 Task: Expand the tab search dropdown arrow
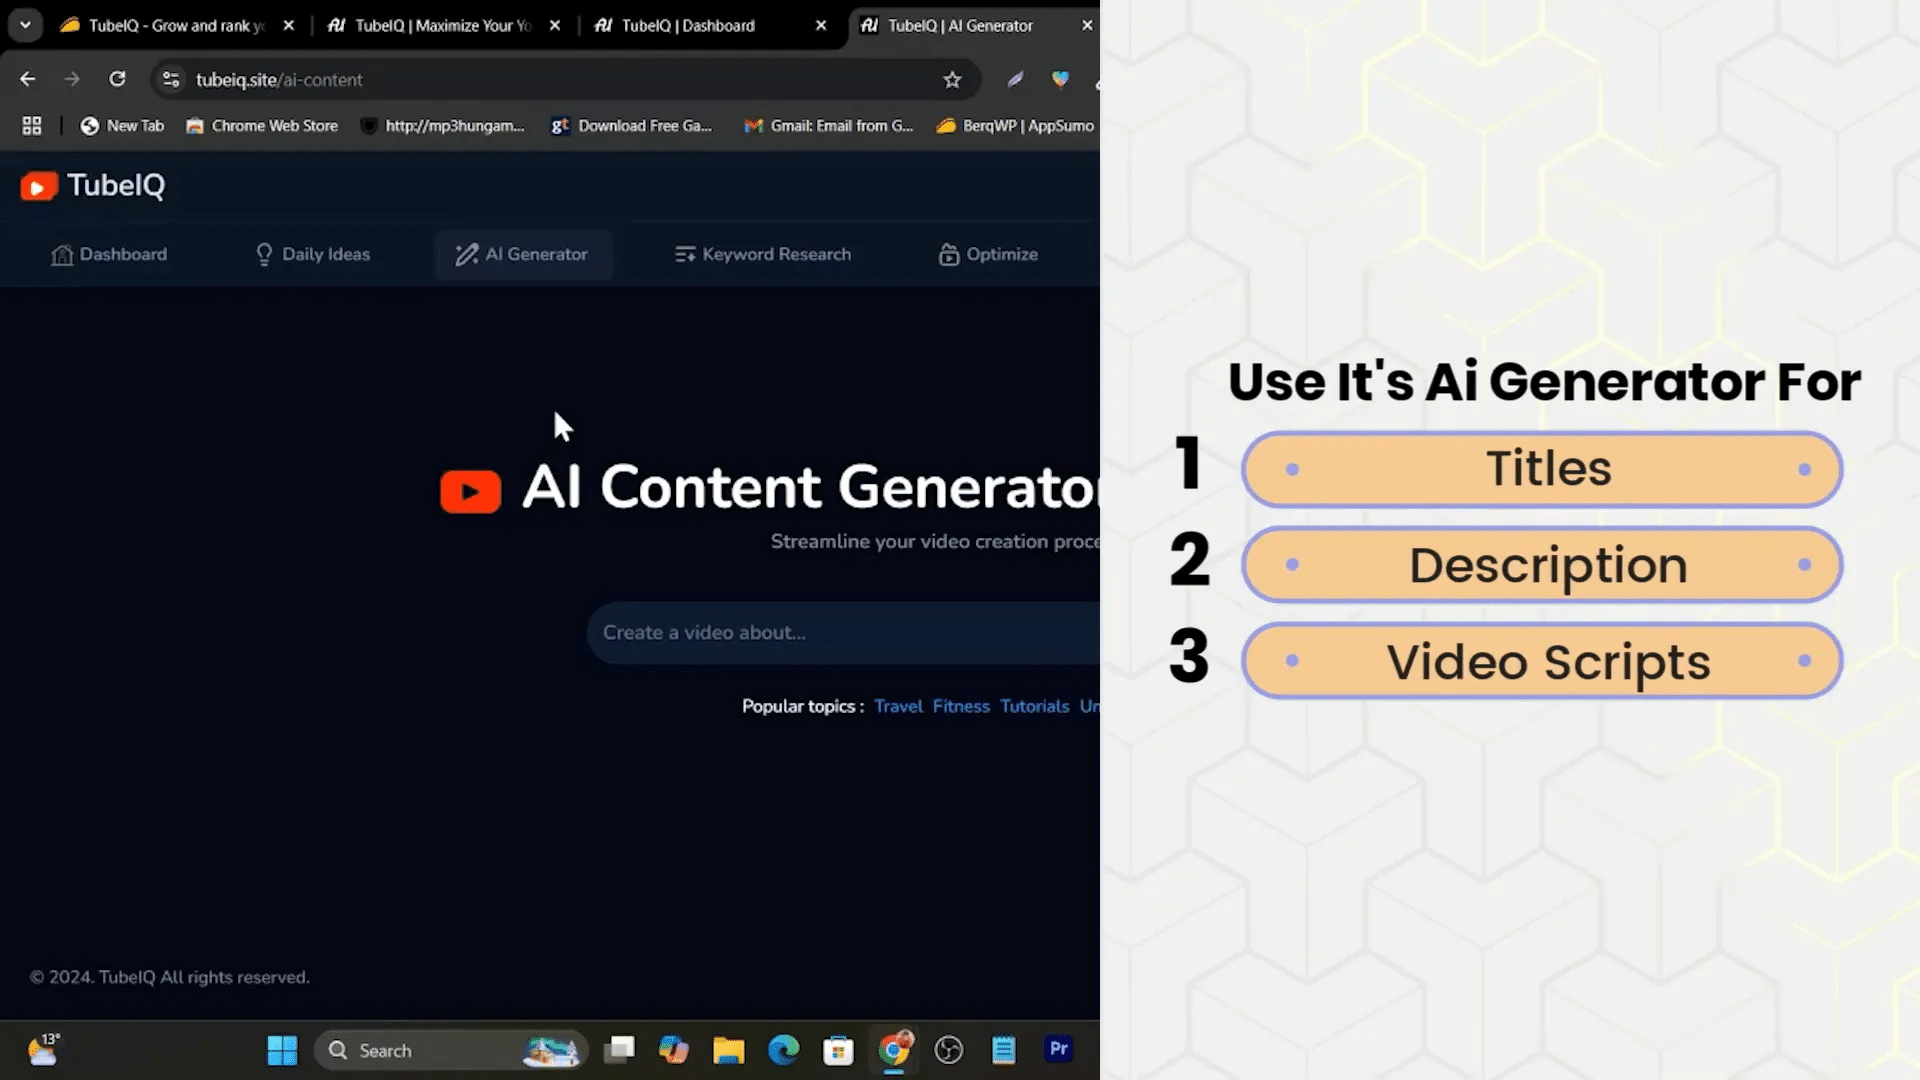tap(25, 25)
